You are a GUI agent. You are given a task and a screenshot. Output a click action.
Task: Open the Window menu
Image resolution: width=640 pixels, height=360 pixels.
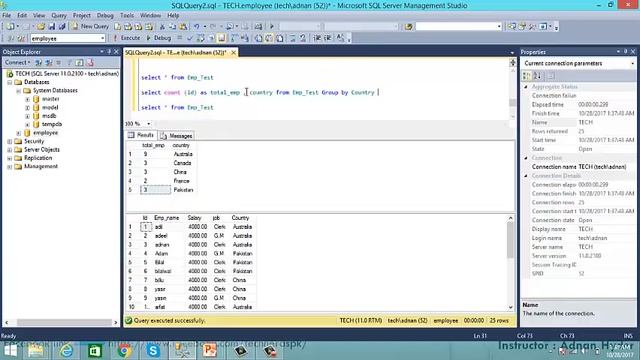tap(150, 16)
